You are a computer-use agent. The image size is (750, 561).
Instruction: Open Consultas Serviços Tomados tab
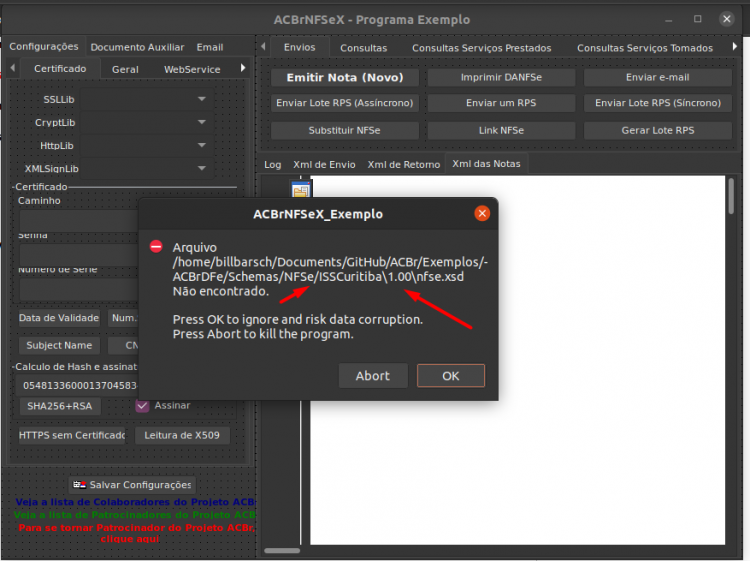[x=645, y=48]
